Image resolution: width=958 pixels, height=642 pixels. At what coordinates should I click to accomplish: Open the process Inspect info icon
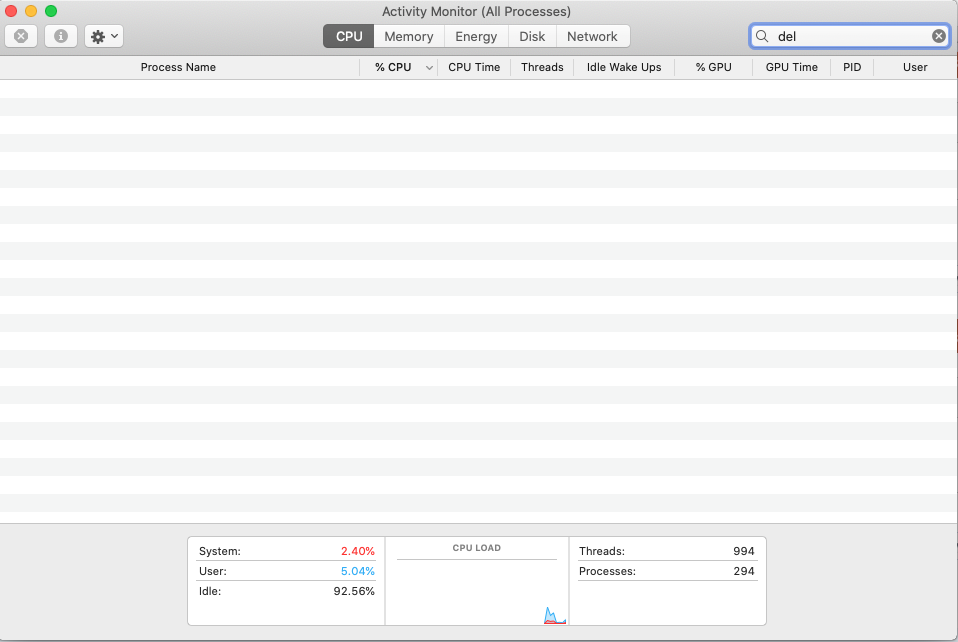point(60,36)
